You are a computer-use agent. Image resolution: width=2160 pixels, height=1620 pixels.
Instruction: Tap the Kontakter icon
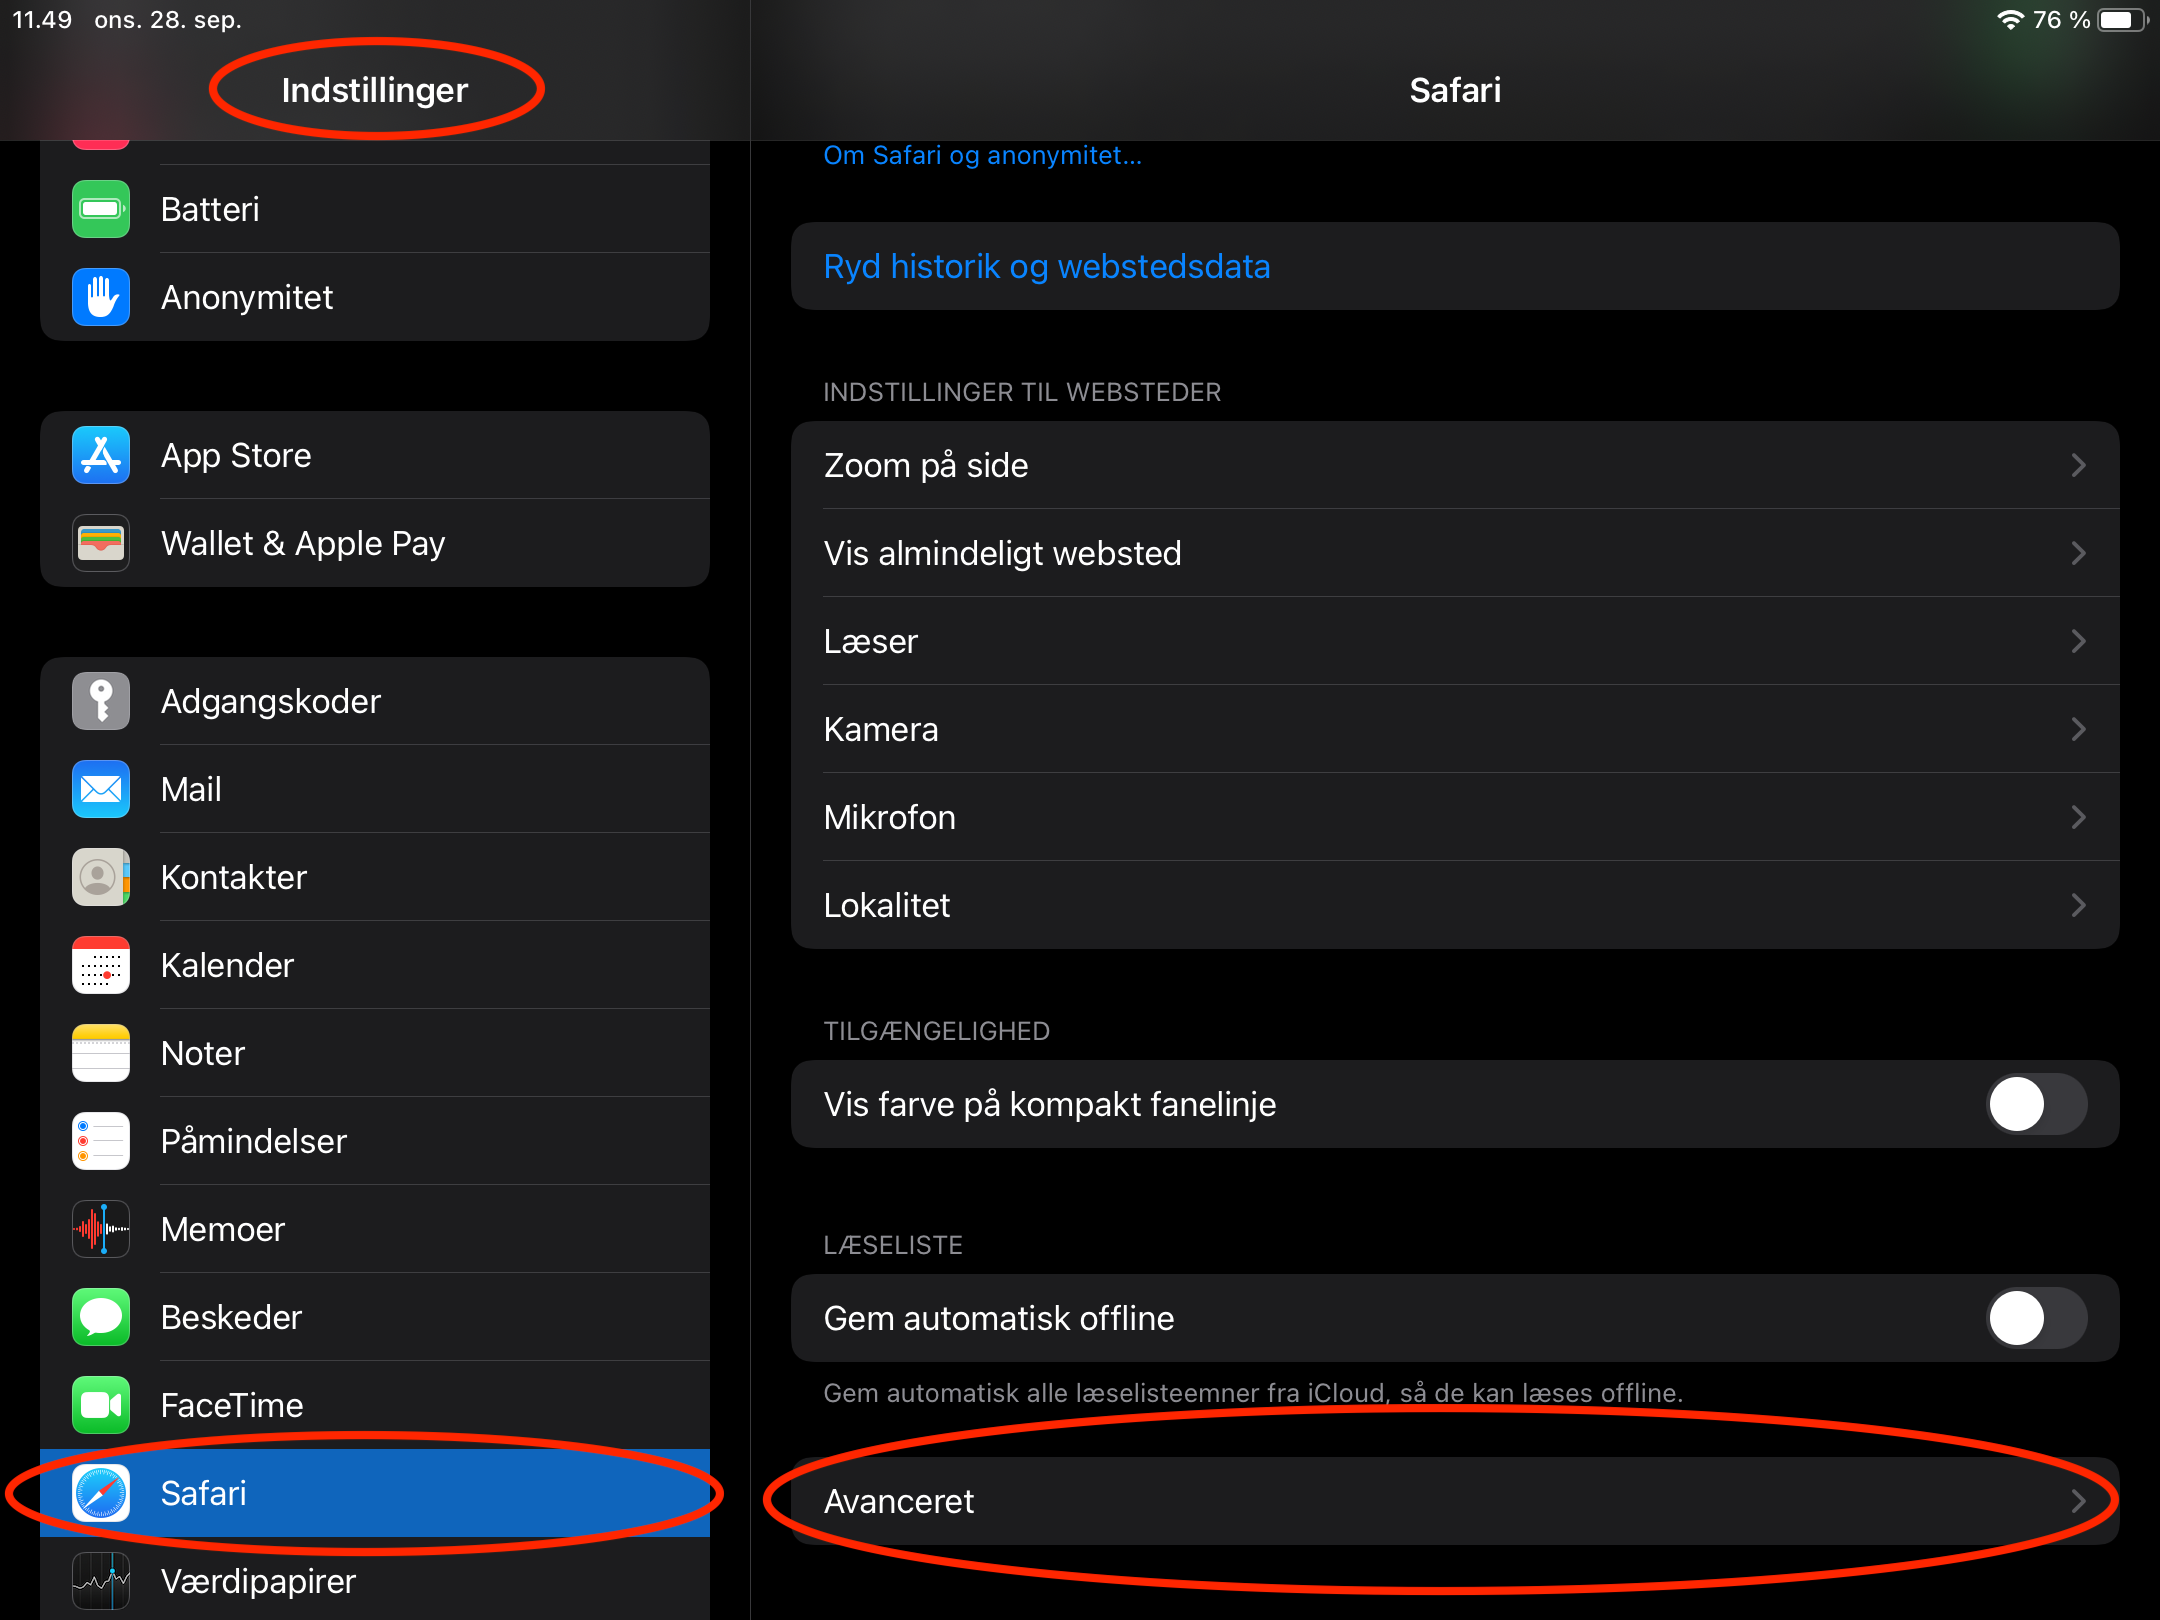pyautogui.click(x=101, y=877)
